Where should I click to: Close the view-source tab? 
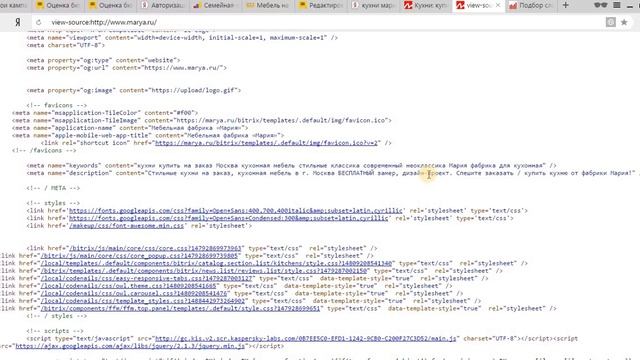click(498, 5)
